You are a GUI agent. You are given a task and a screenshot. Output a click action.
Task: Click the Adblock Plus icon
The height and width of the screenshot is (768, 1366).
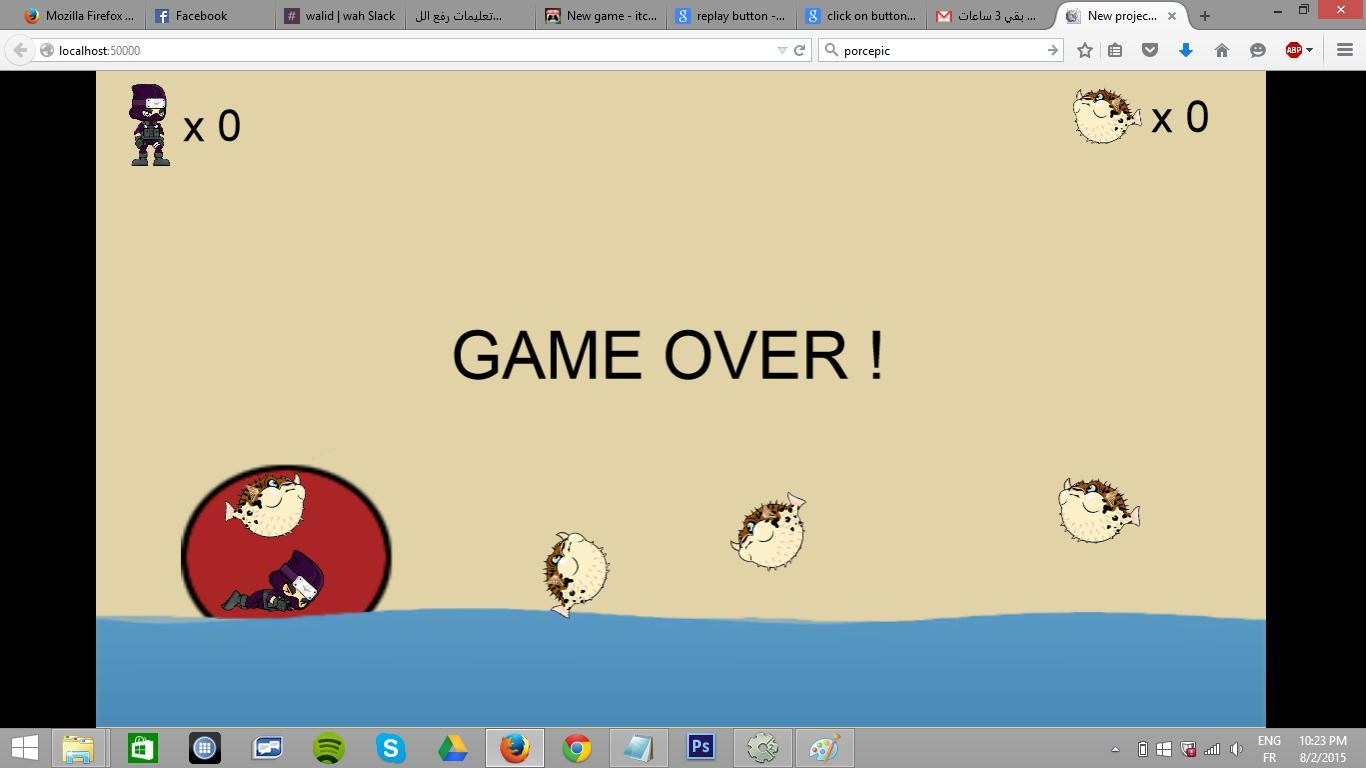pyautogui.click(x=1294, y=50)
